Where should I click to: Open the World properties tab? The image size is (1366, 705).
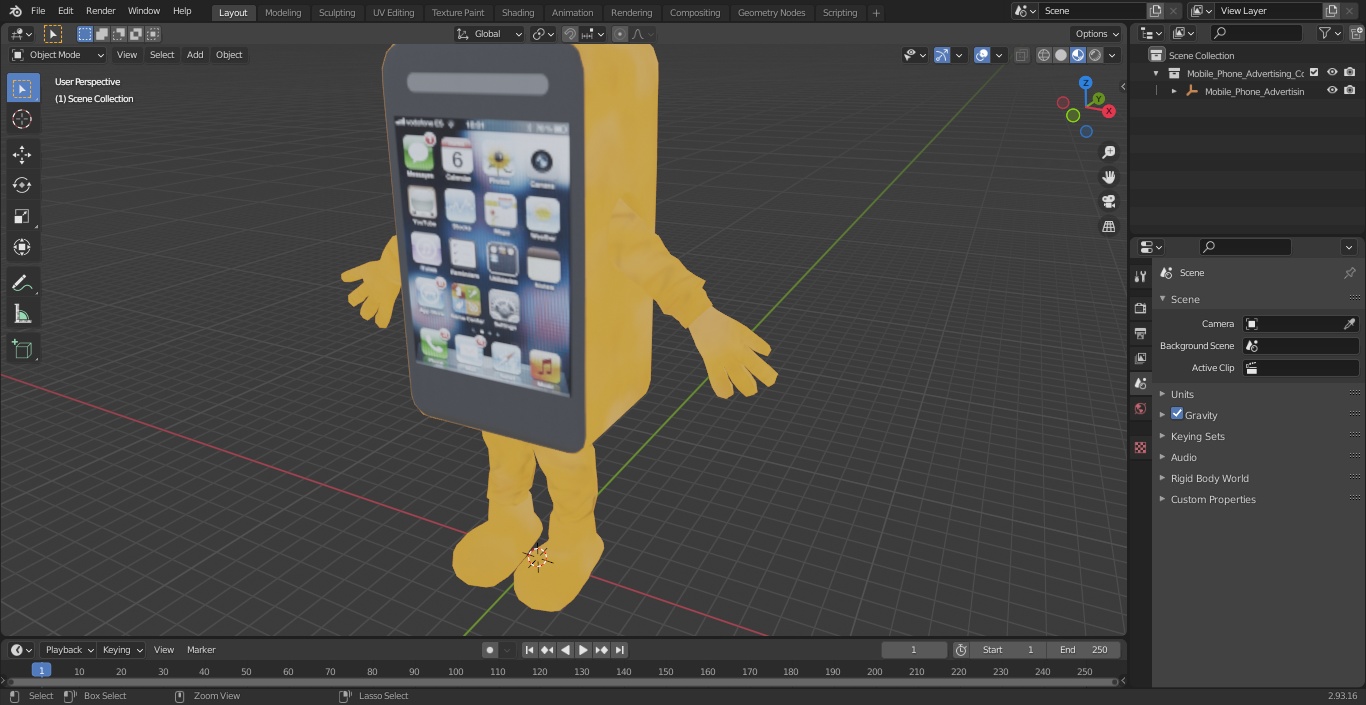[x=1140, y=409]
